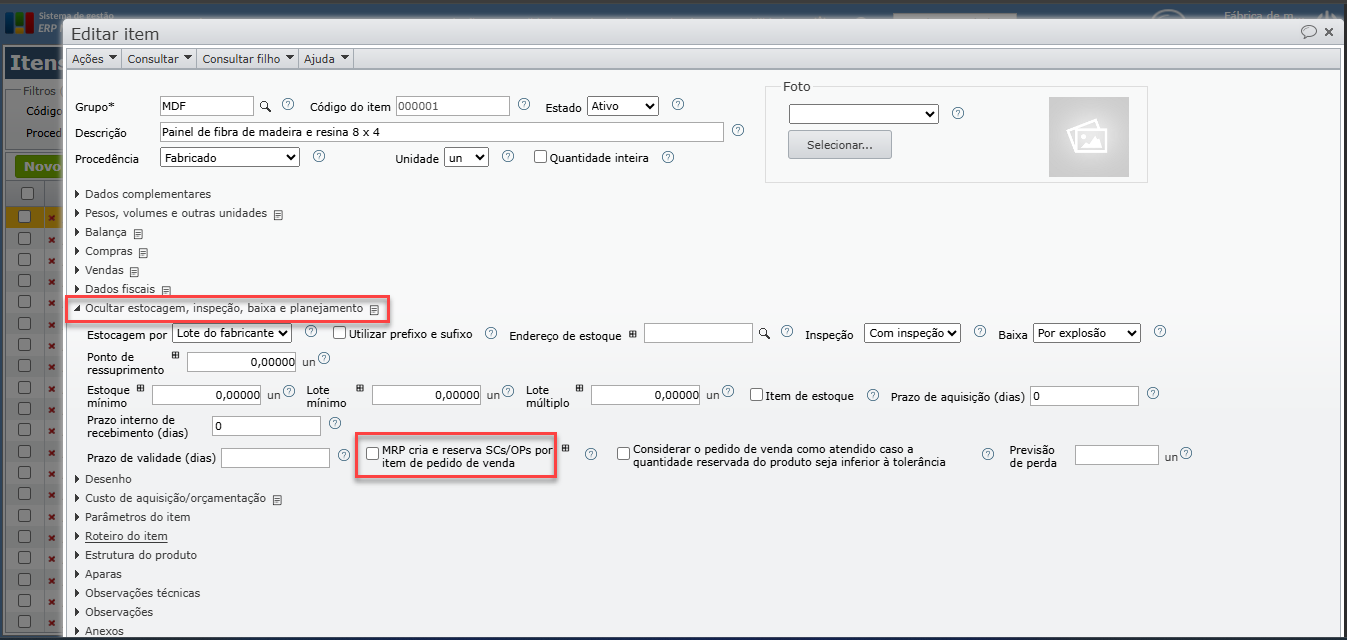
Task: Click notes icon beside Compras section
Action: point(144,252)
